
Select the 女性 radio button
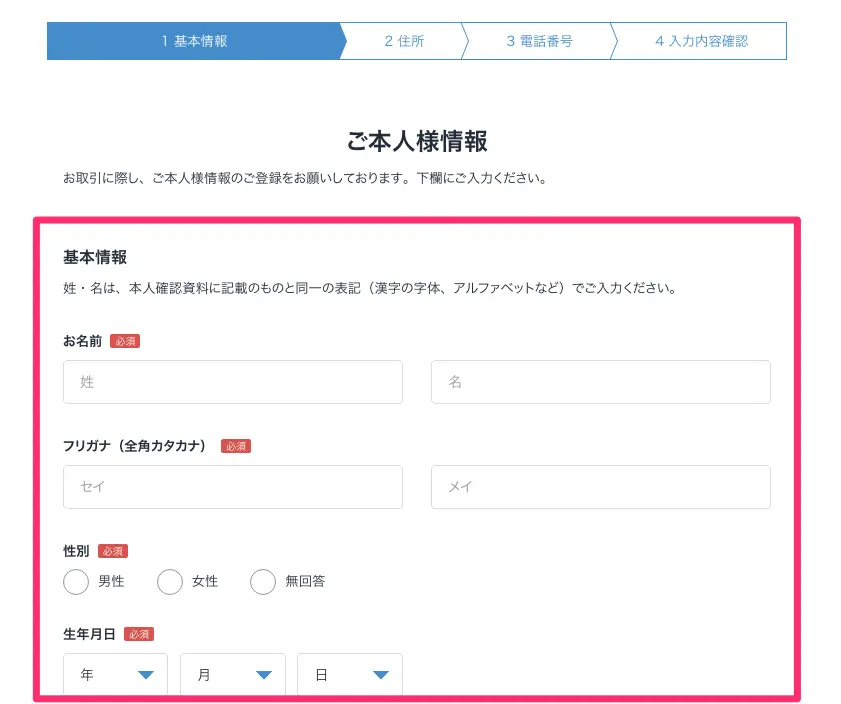tap(169, 582)
